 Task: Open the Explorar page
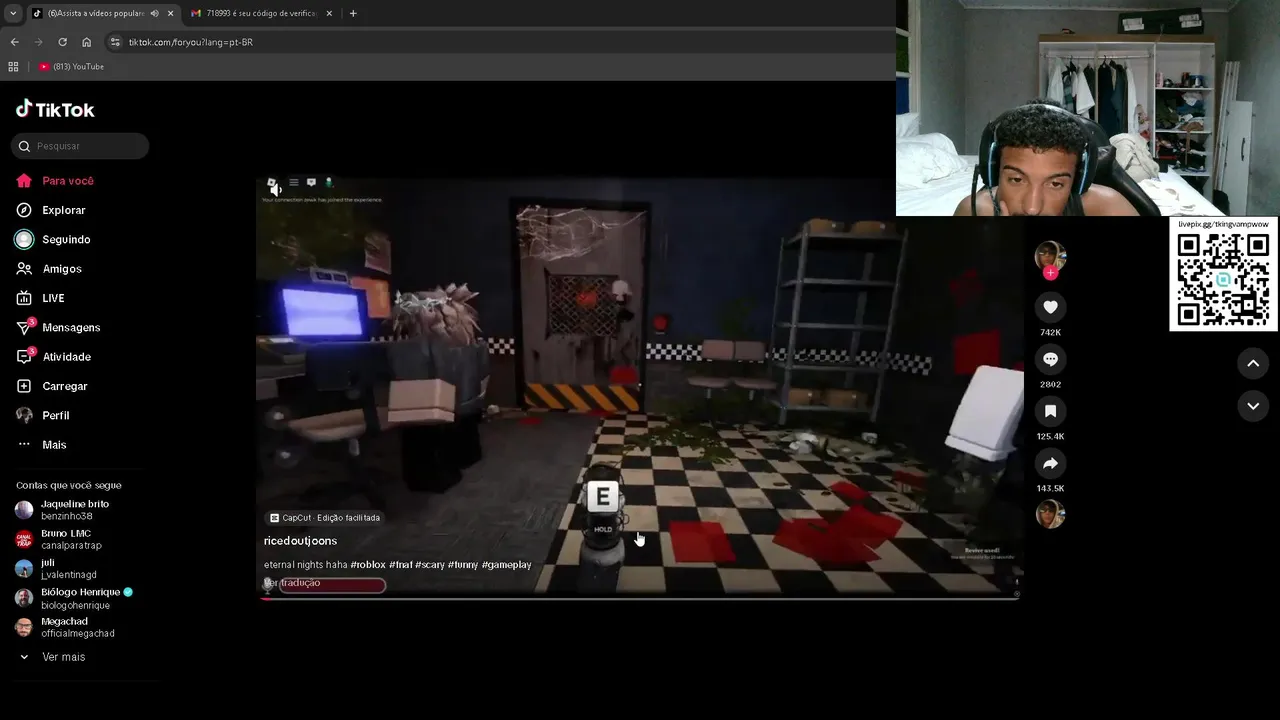click(51, 210)
